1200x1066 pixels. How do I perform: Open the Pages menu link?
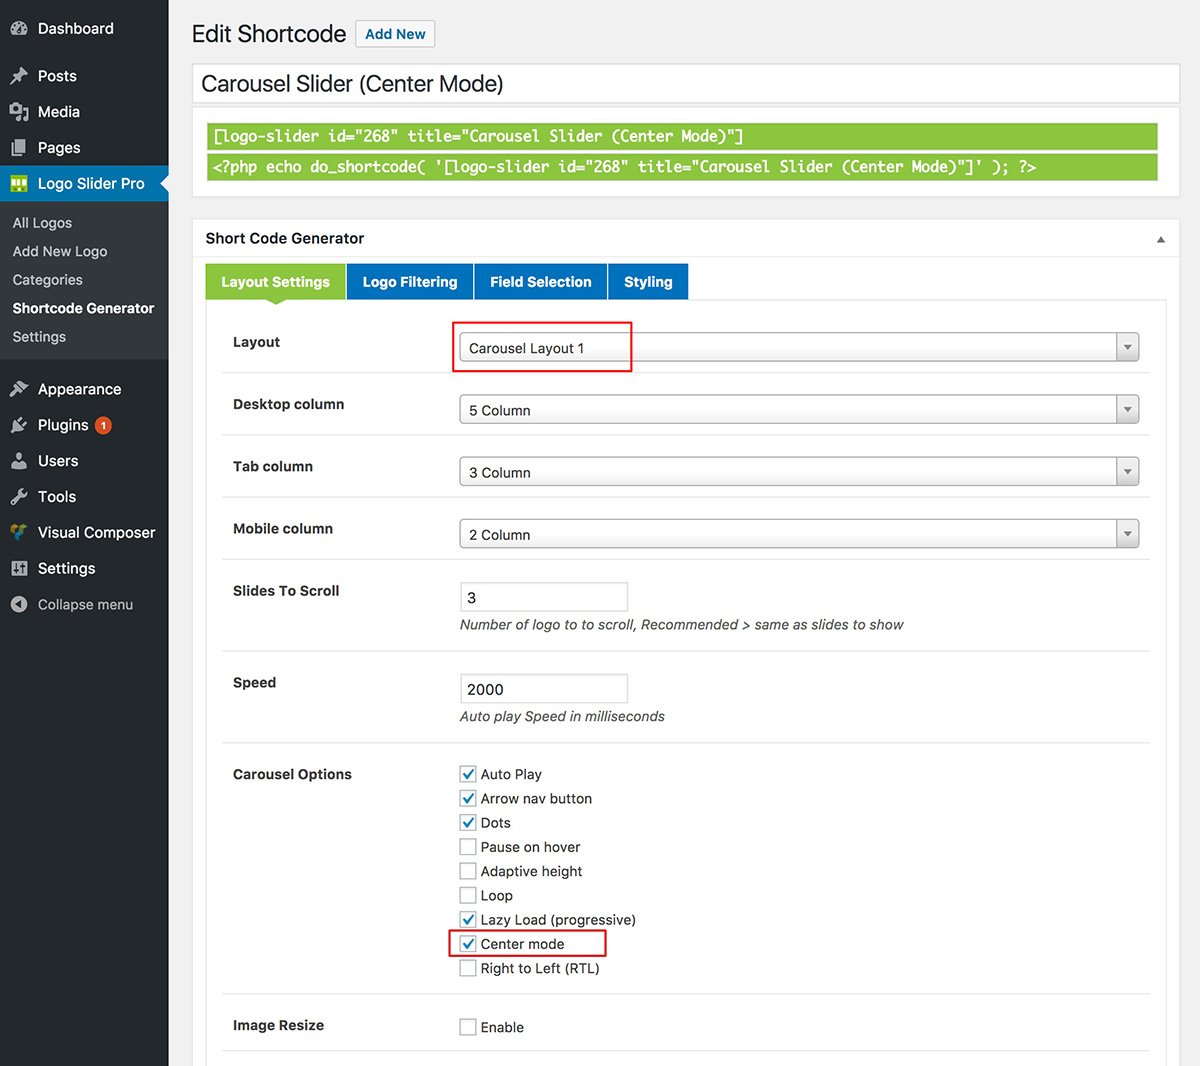click(59, 148)
